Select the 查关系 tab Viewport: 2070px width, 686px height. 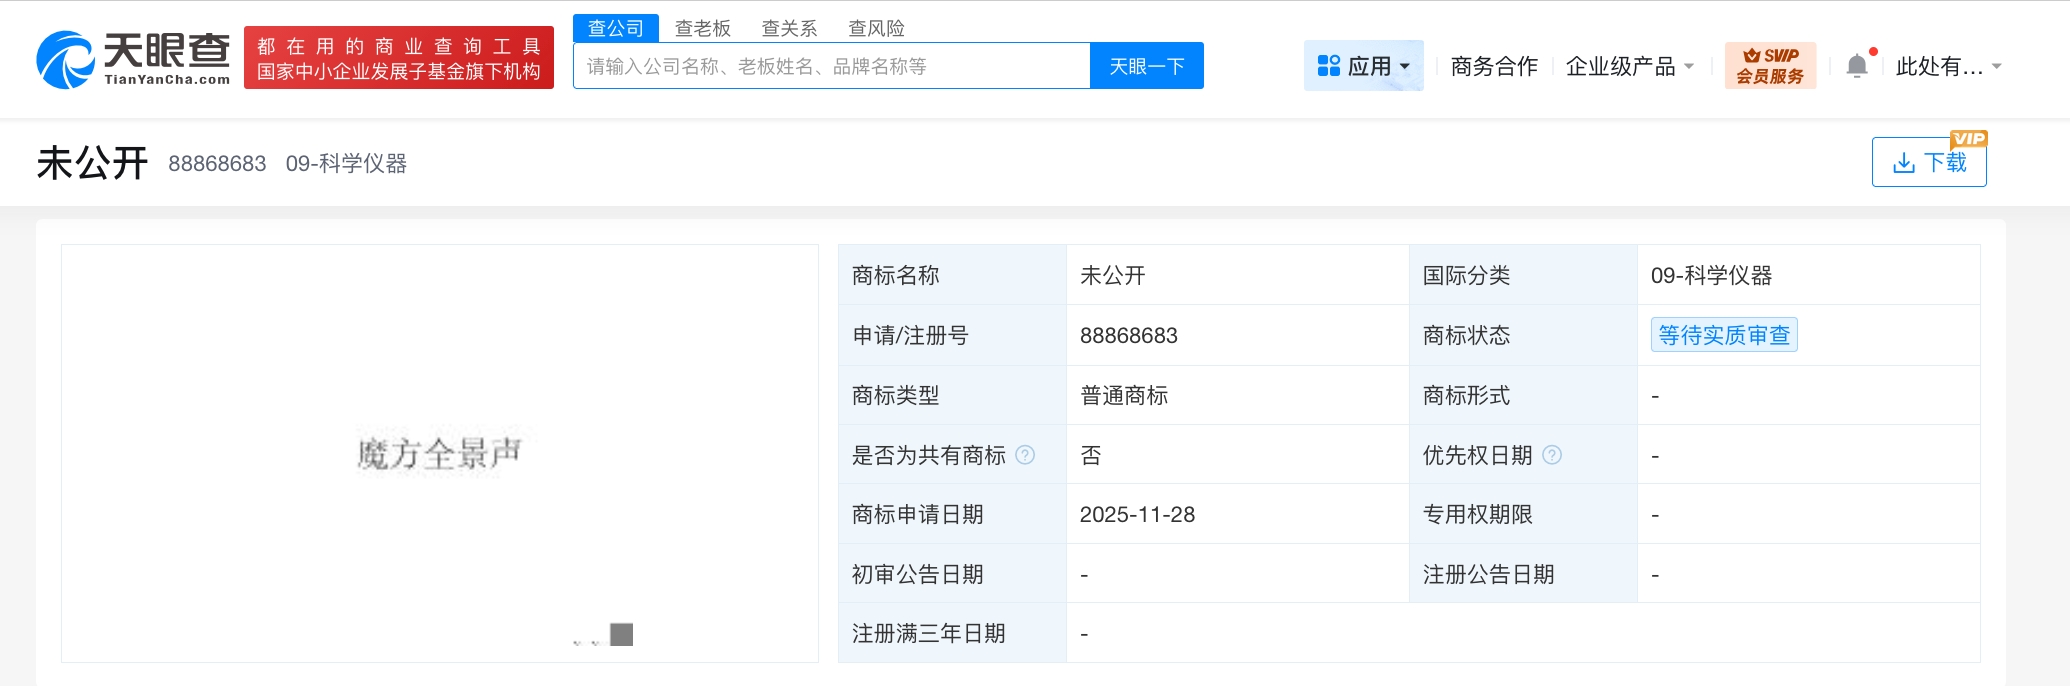pos(789,28)
